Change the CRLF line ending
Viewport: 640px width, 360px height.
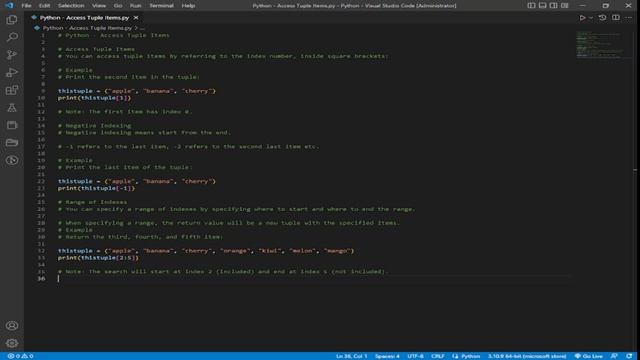[x=438, y=356]
